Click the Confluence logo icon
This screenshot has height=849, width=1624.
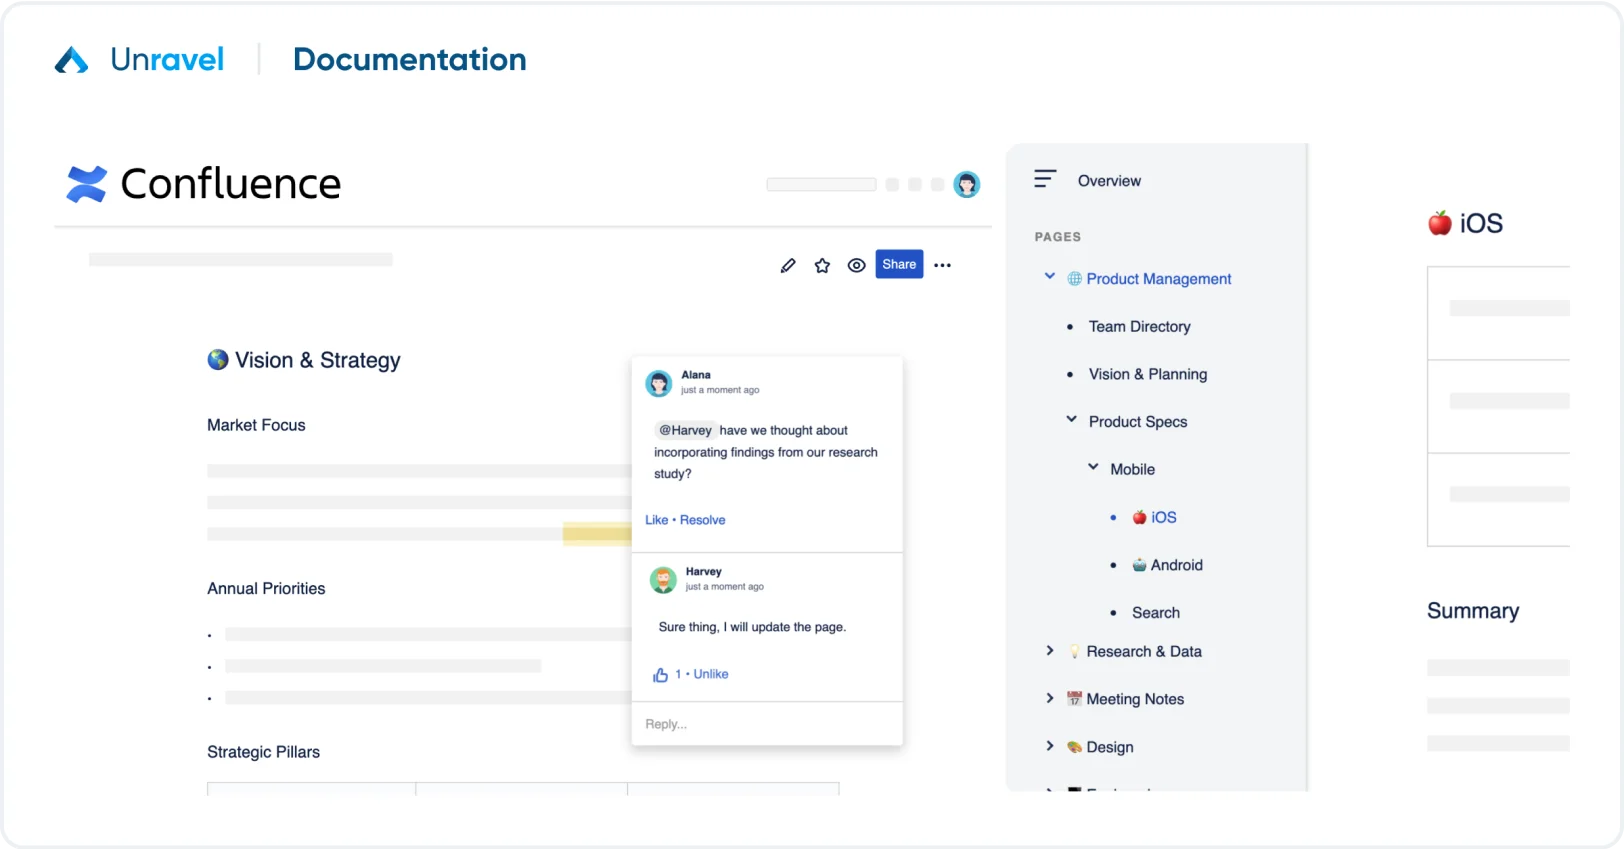(x=86, y=184)
